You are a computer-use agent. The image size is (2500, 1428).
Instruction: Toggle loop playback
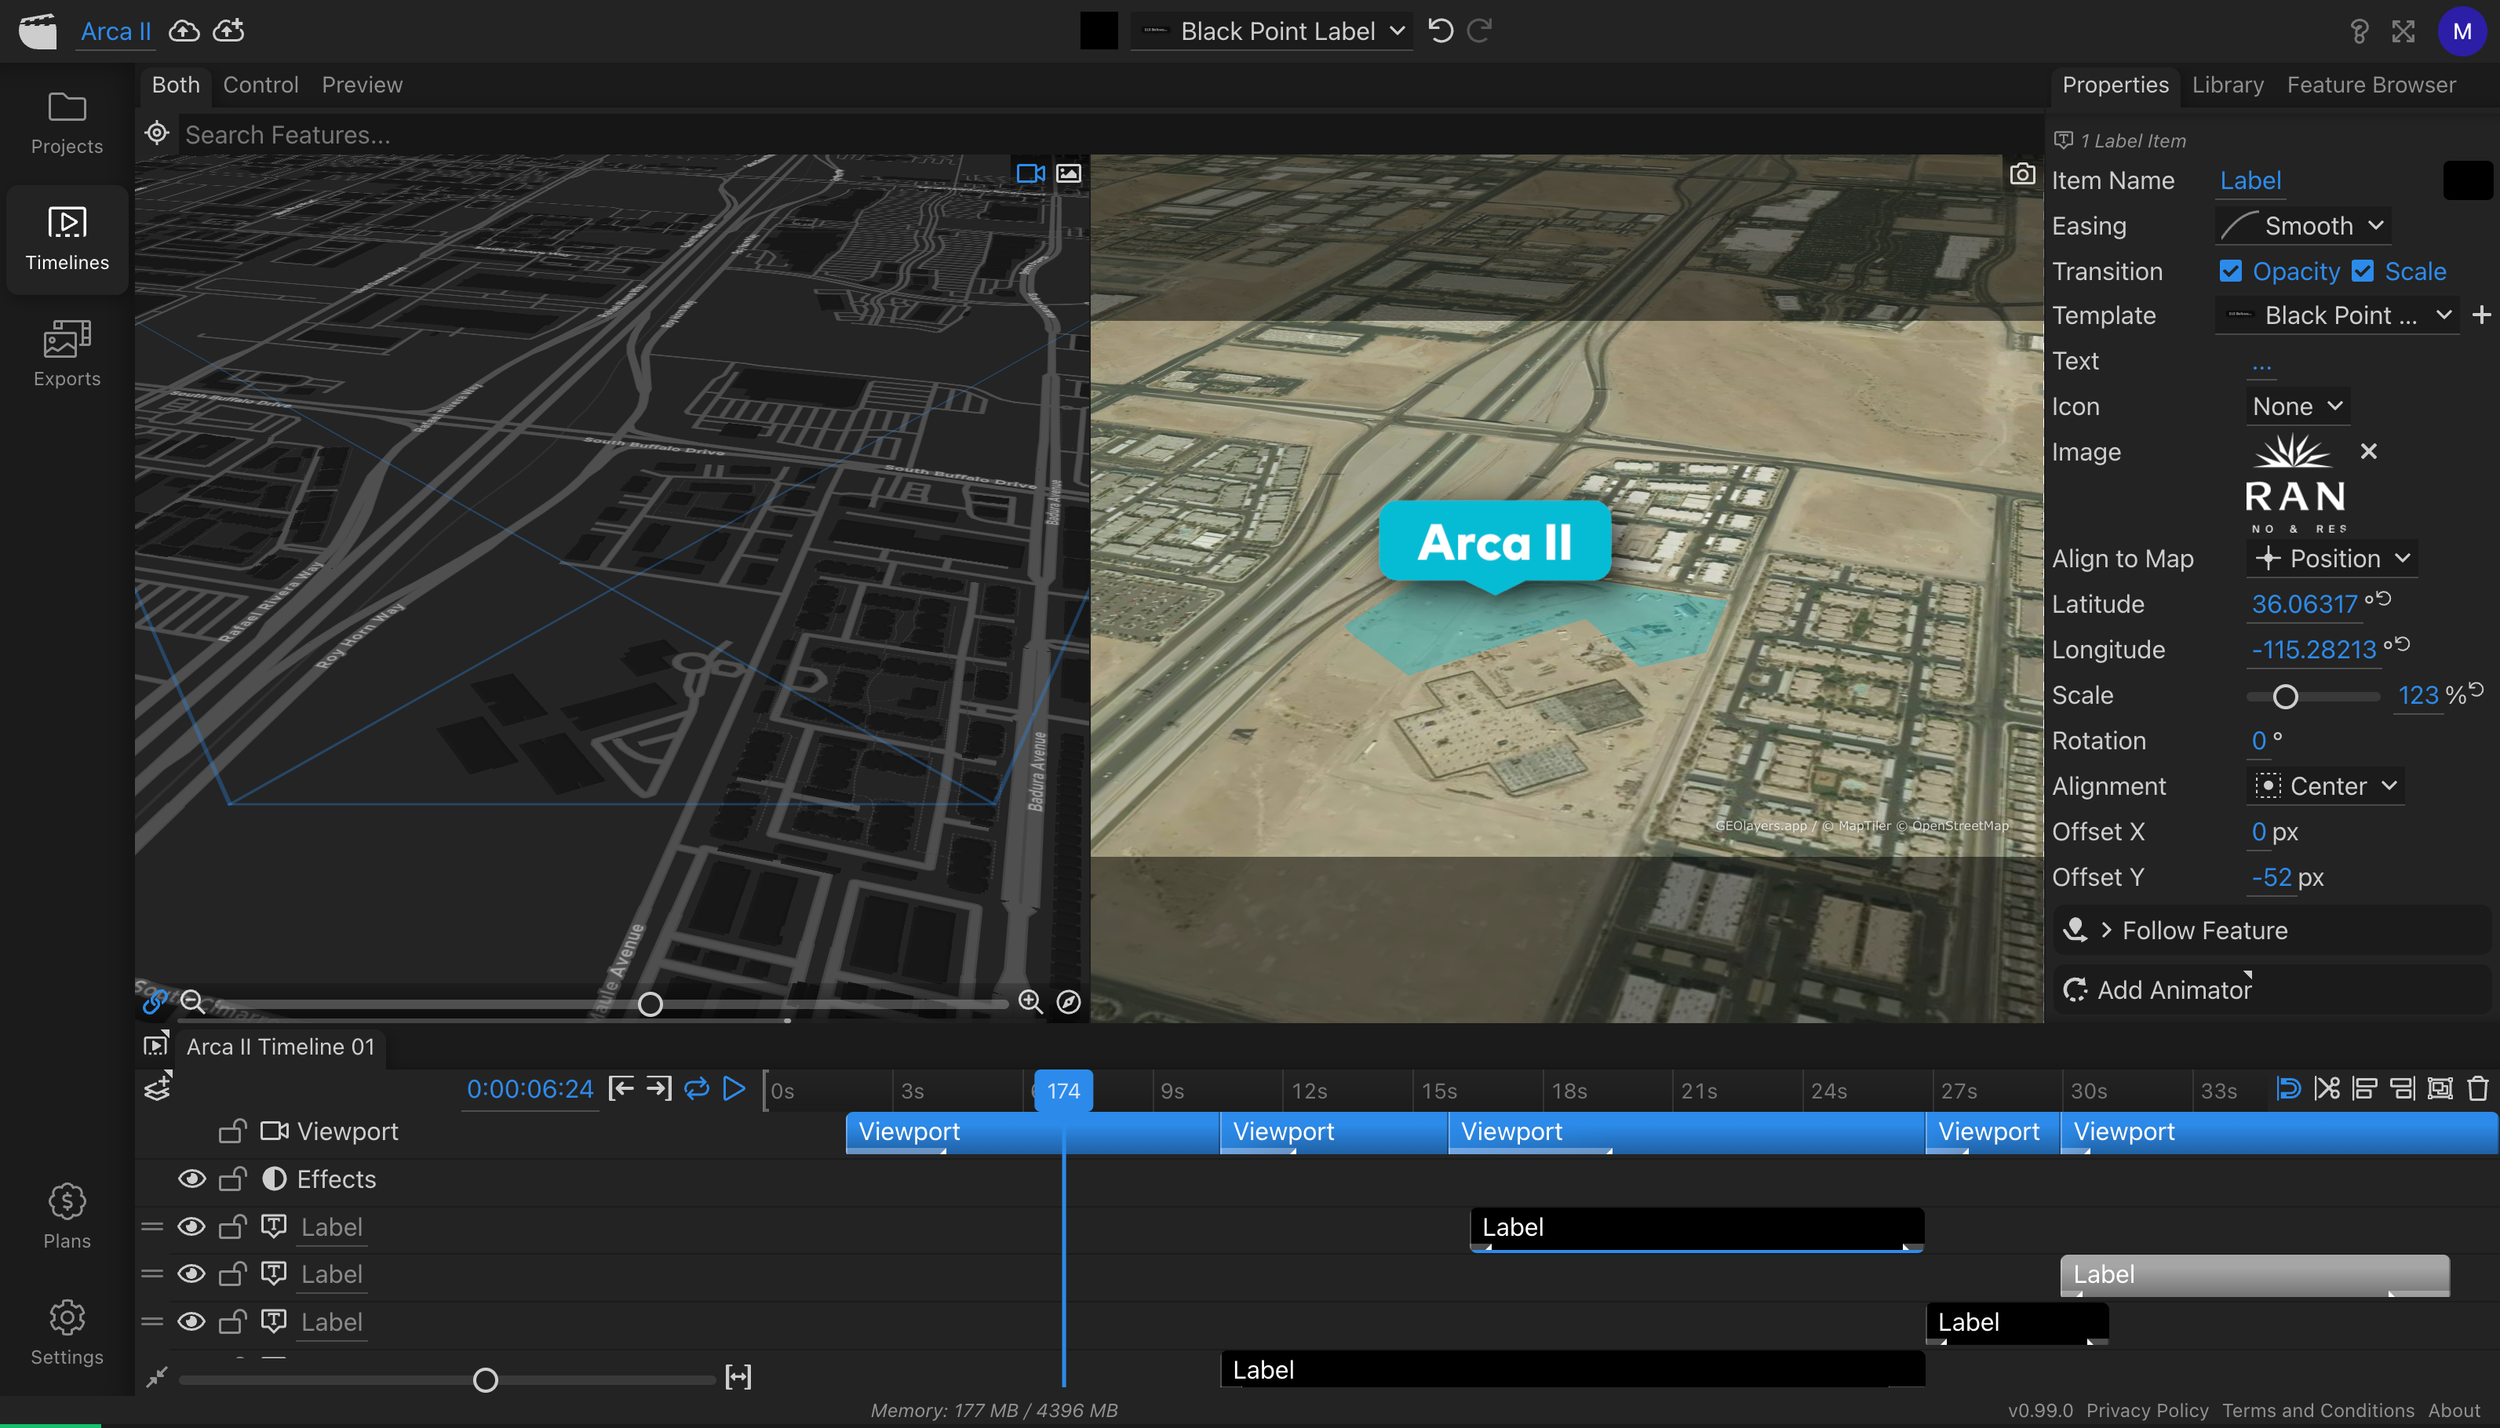pos(697,1089)
